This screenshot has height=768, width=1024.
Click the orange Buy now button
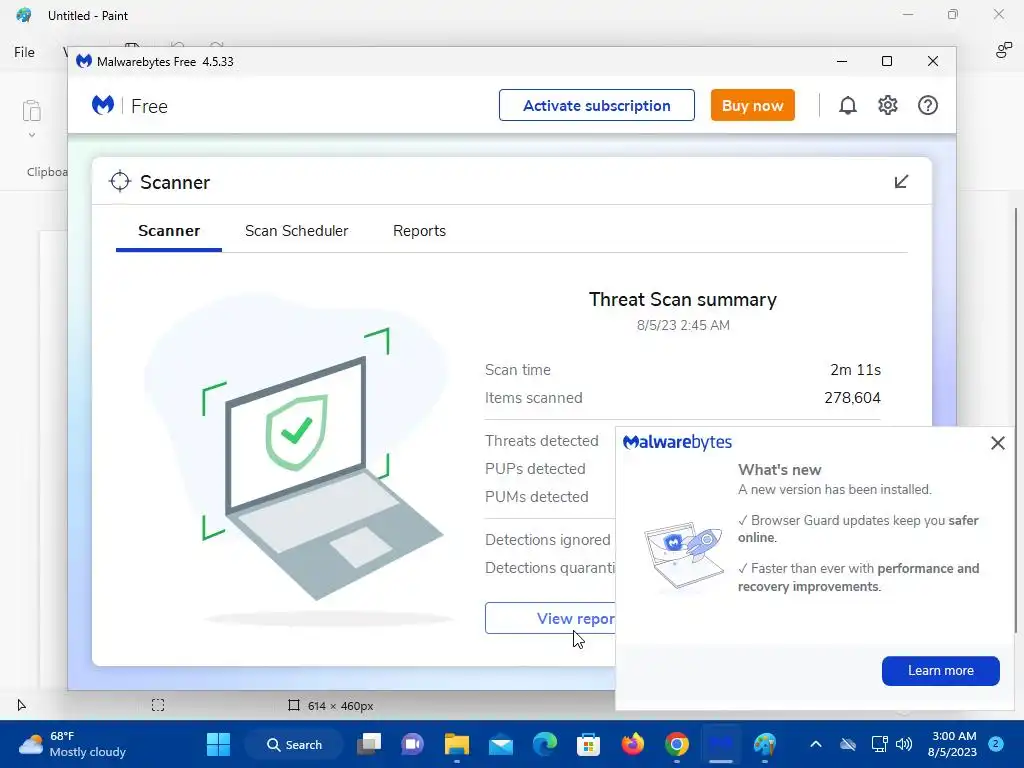[x=752, y=105]
